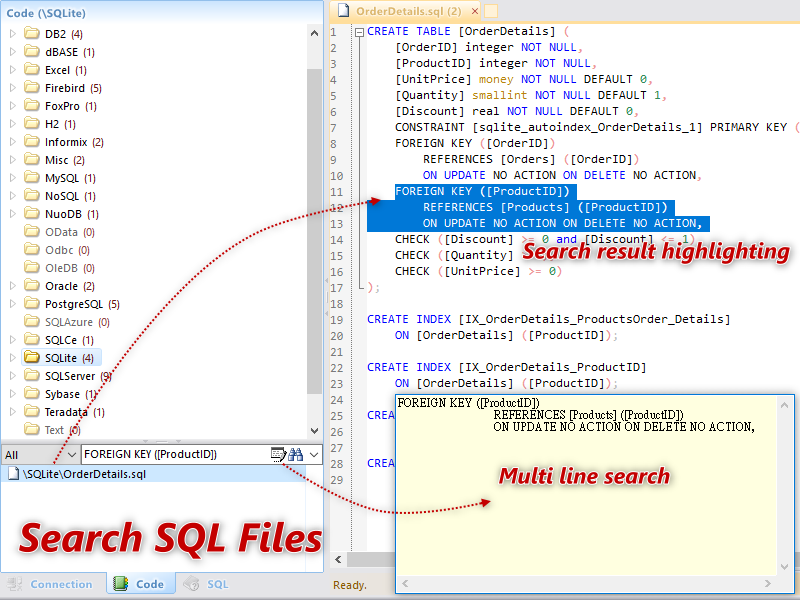Click the Code (\SQLite) panel header
This screenshot has height=600, width=800.
(x=161, y=12)
